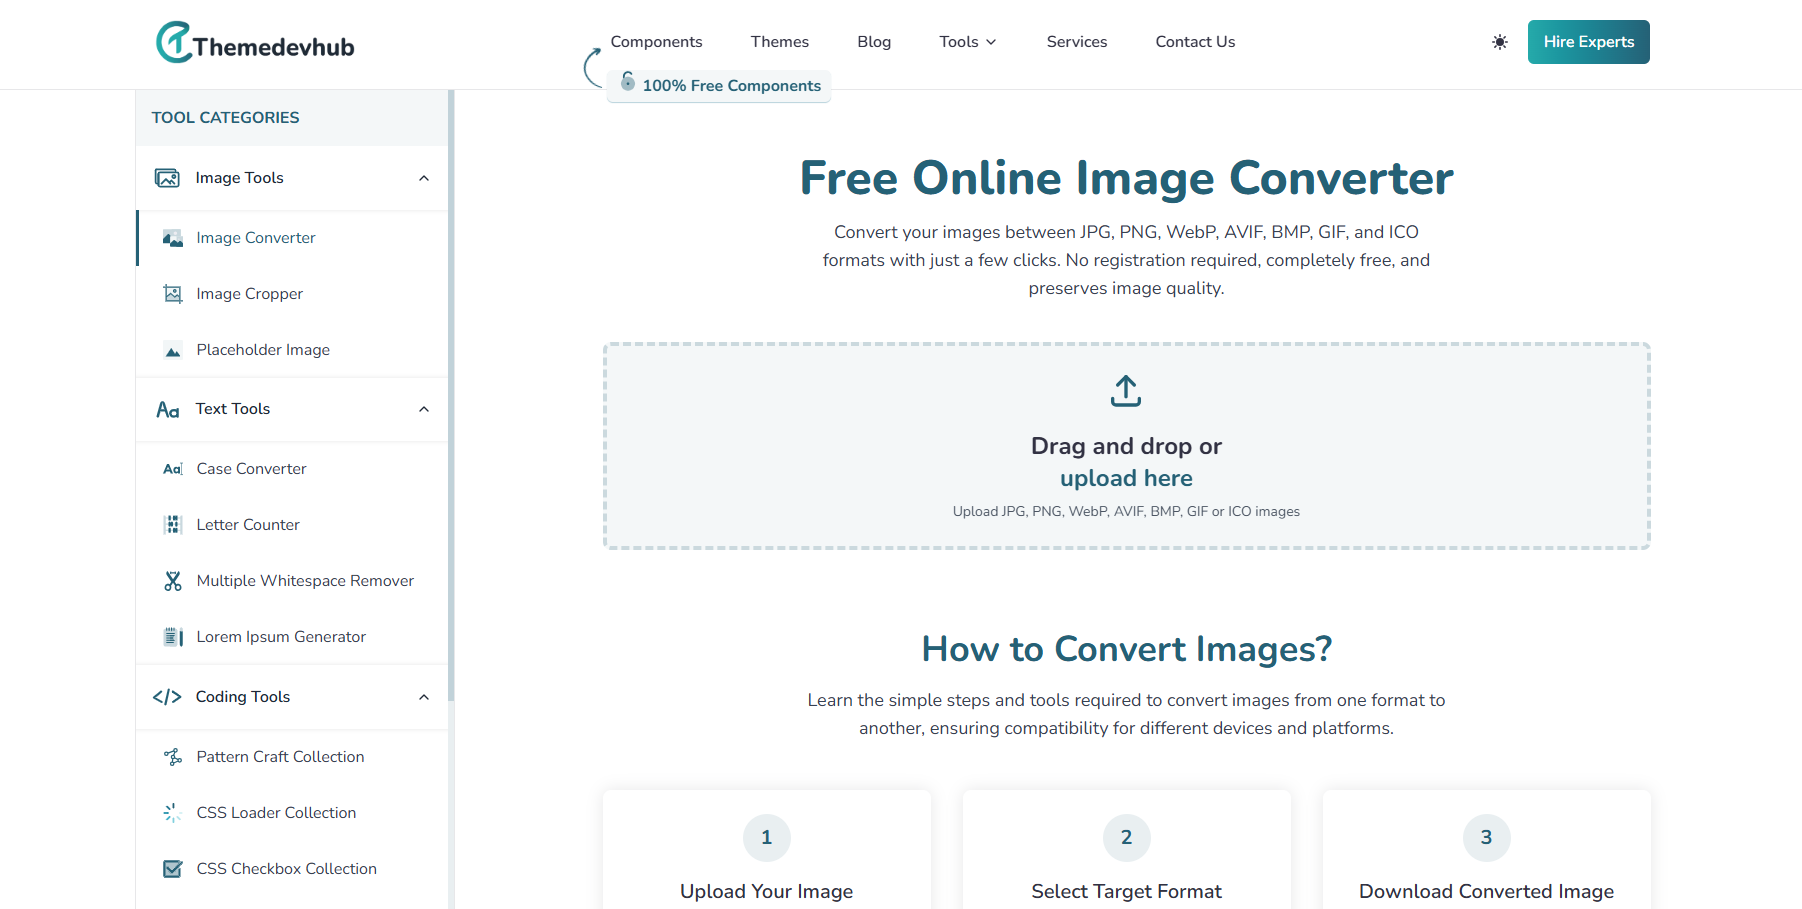1802x909 pixels.
Task: Click the Hire Experts button
Action: tap(1588, 42)
